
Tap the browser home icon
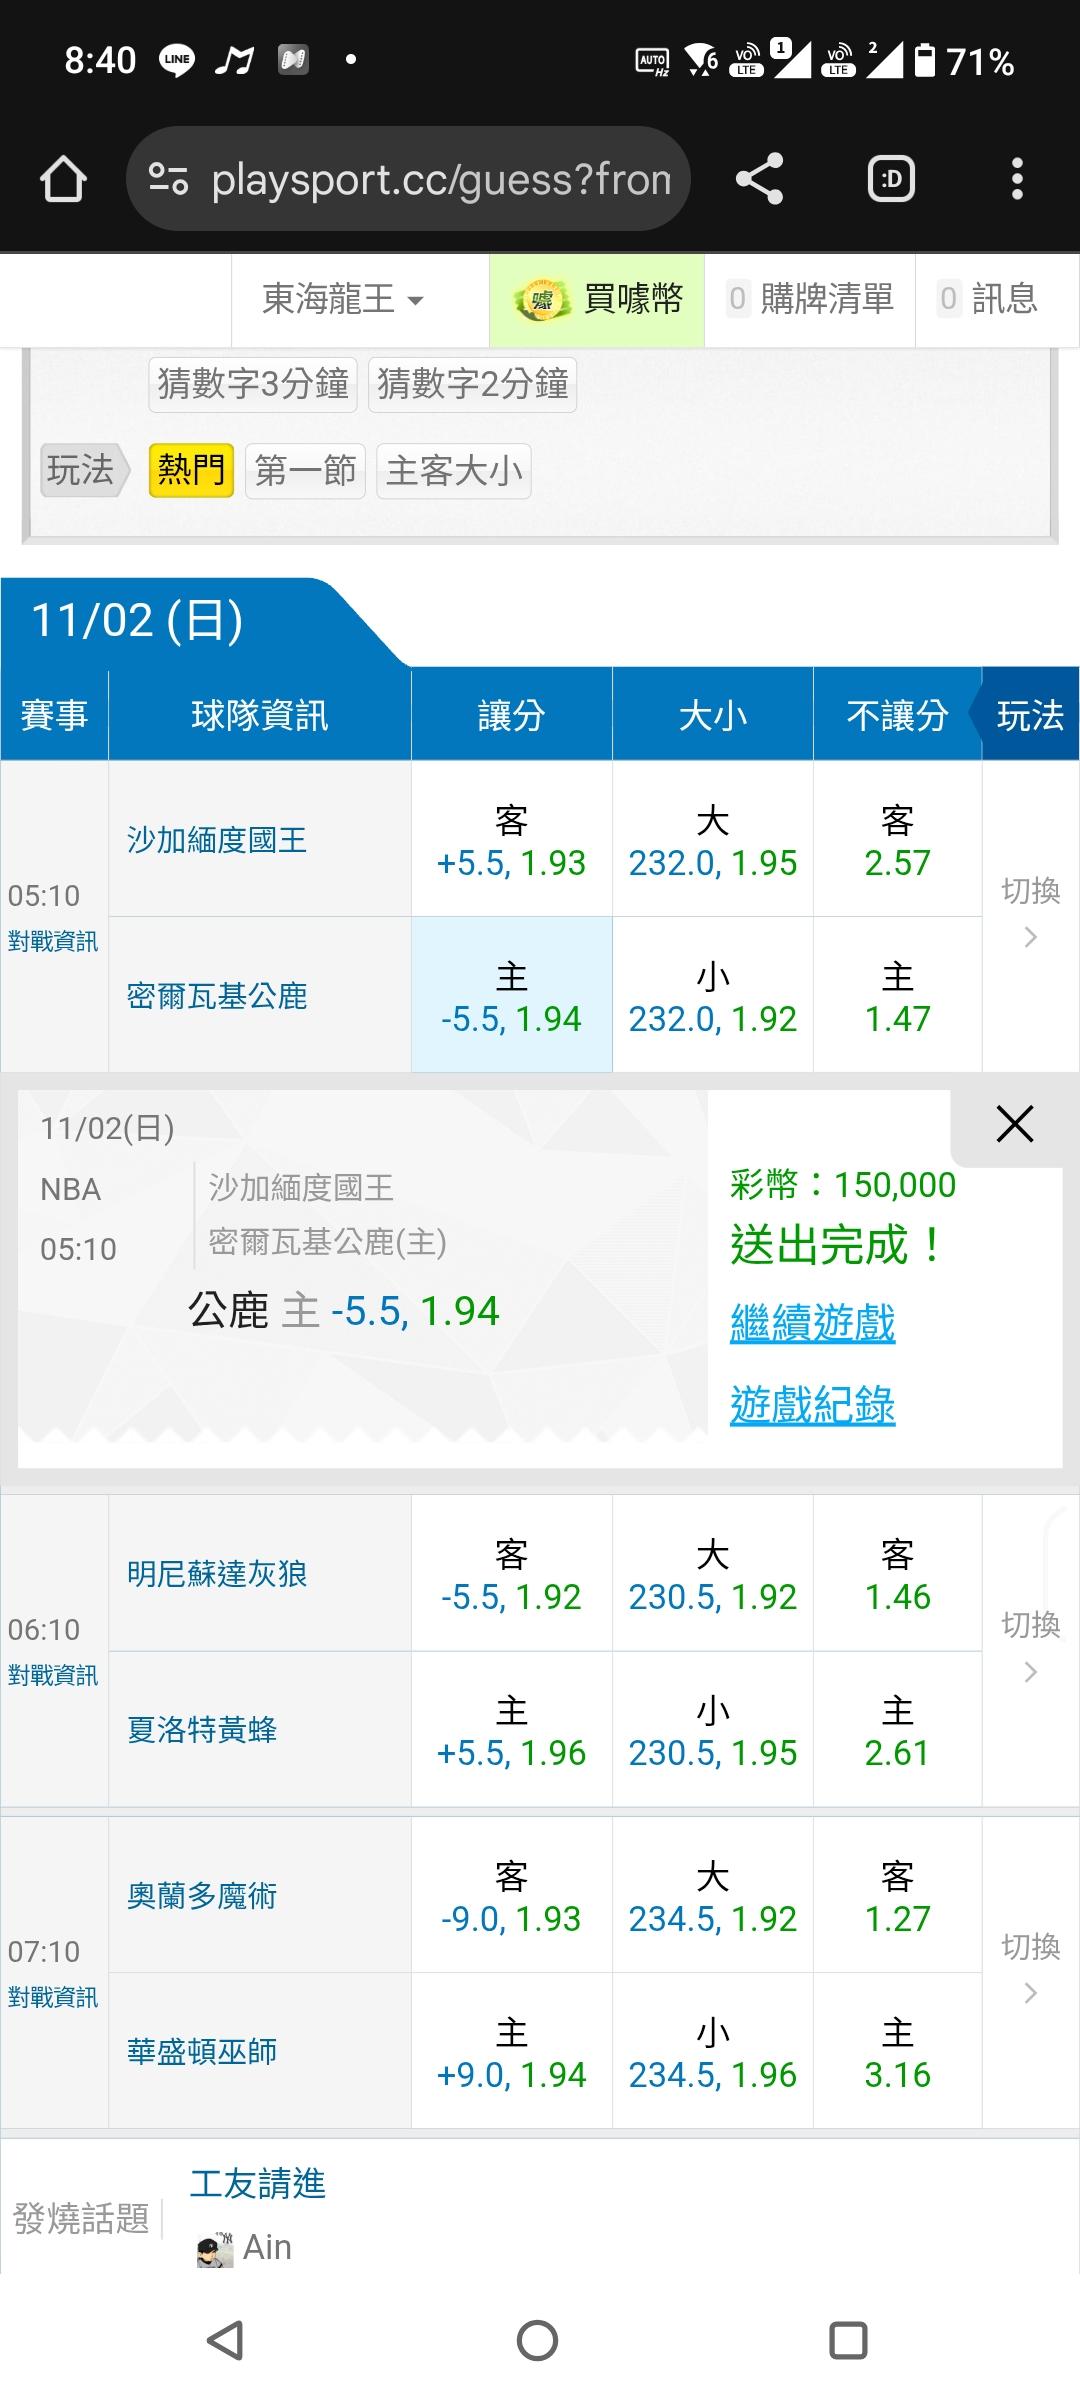pos(63,180)
